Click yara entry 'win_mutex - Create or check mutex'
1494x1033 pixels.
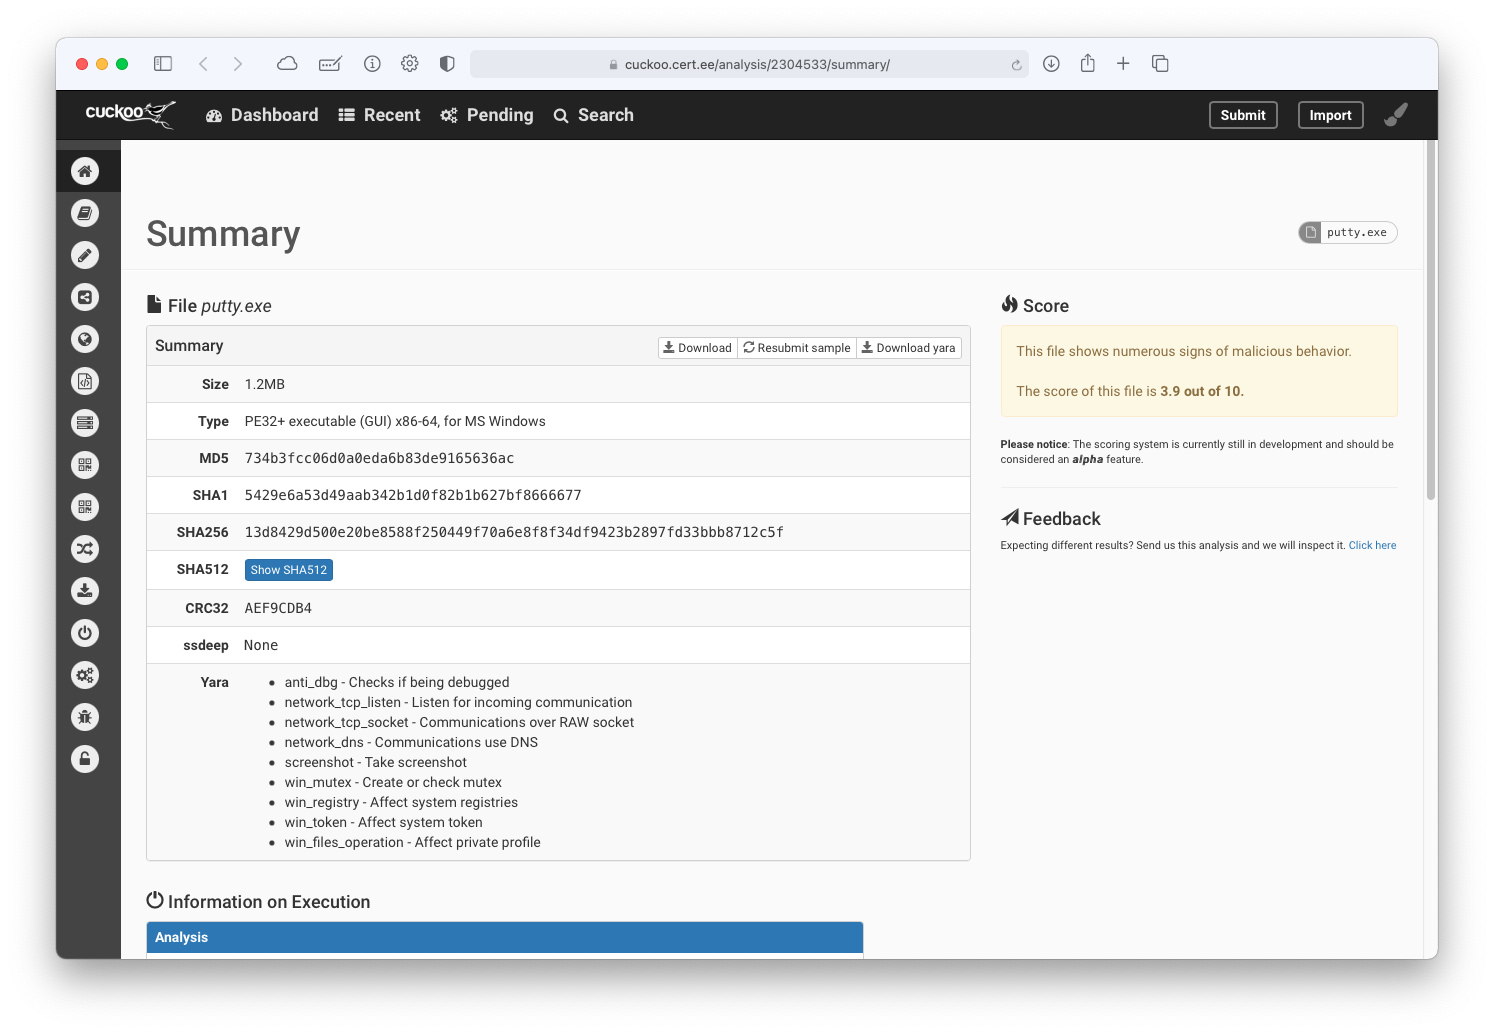click(393, 782)
